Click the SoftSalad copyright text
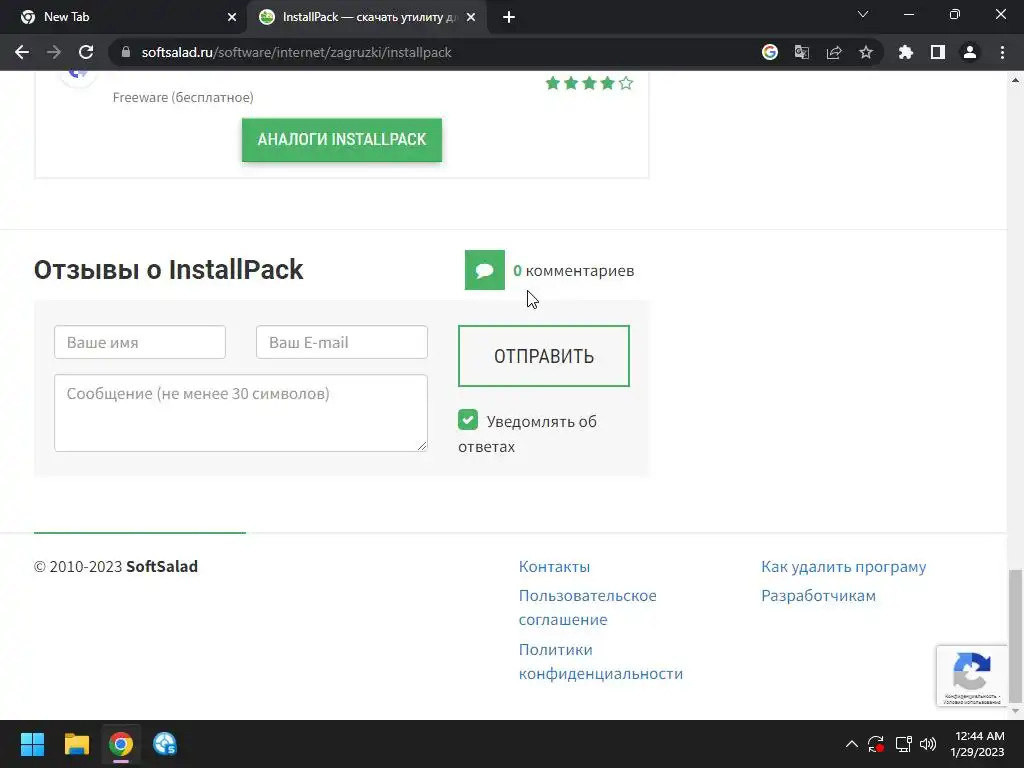The height and width of the screenshot is (768, 1024). [116, 566]
